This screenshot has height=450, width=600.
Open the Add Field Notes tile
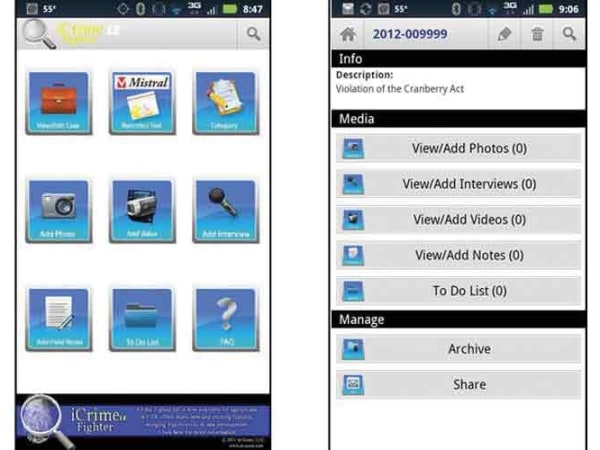(x=58, y=319)
